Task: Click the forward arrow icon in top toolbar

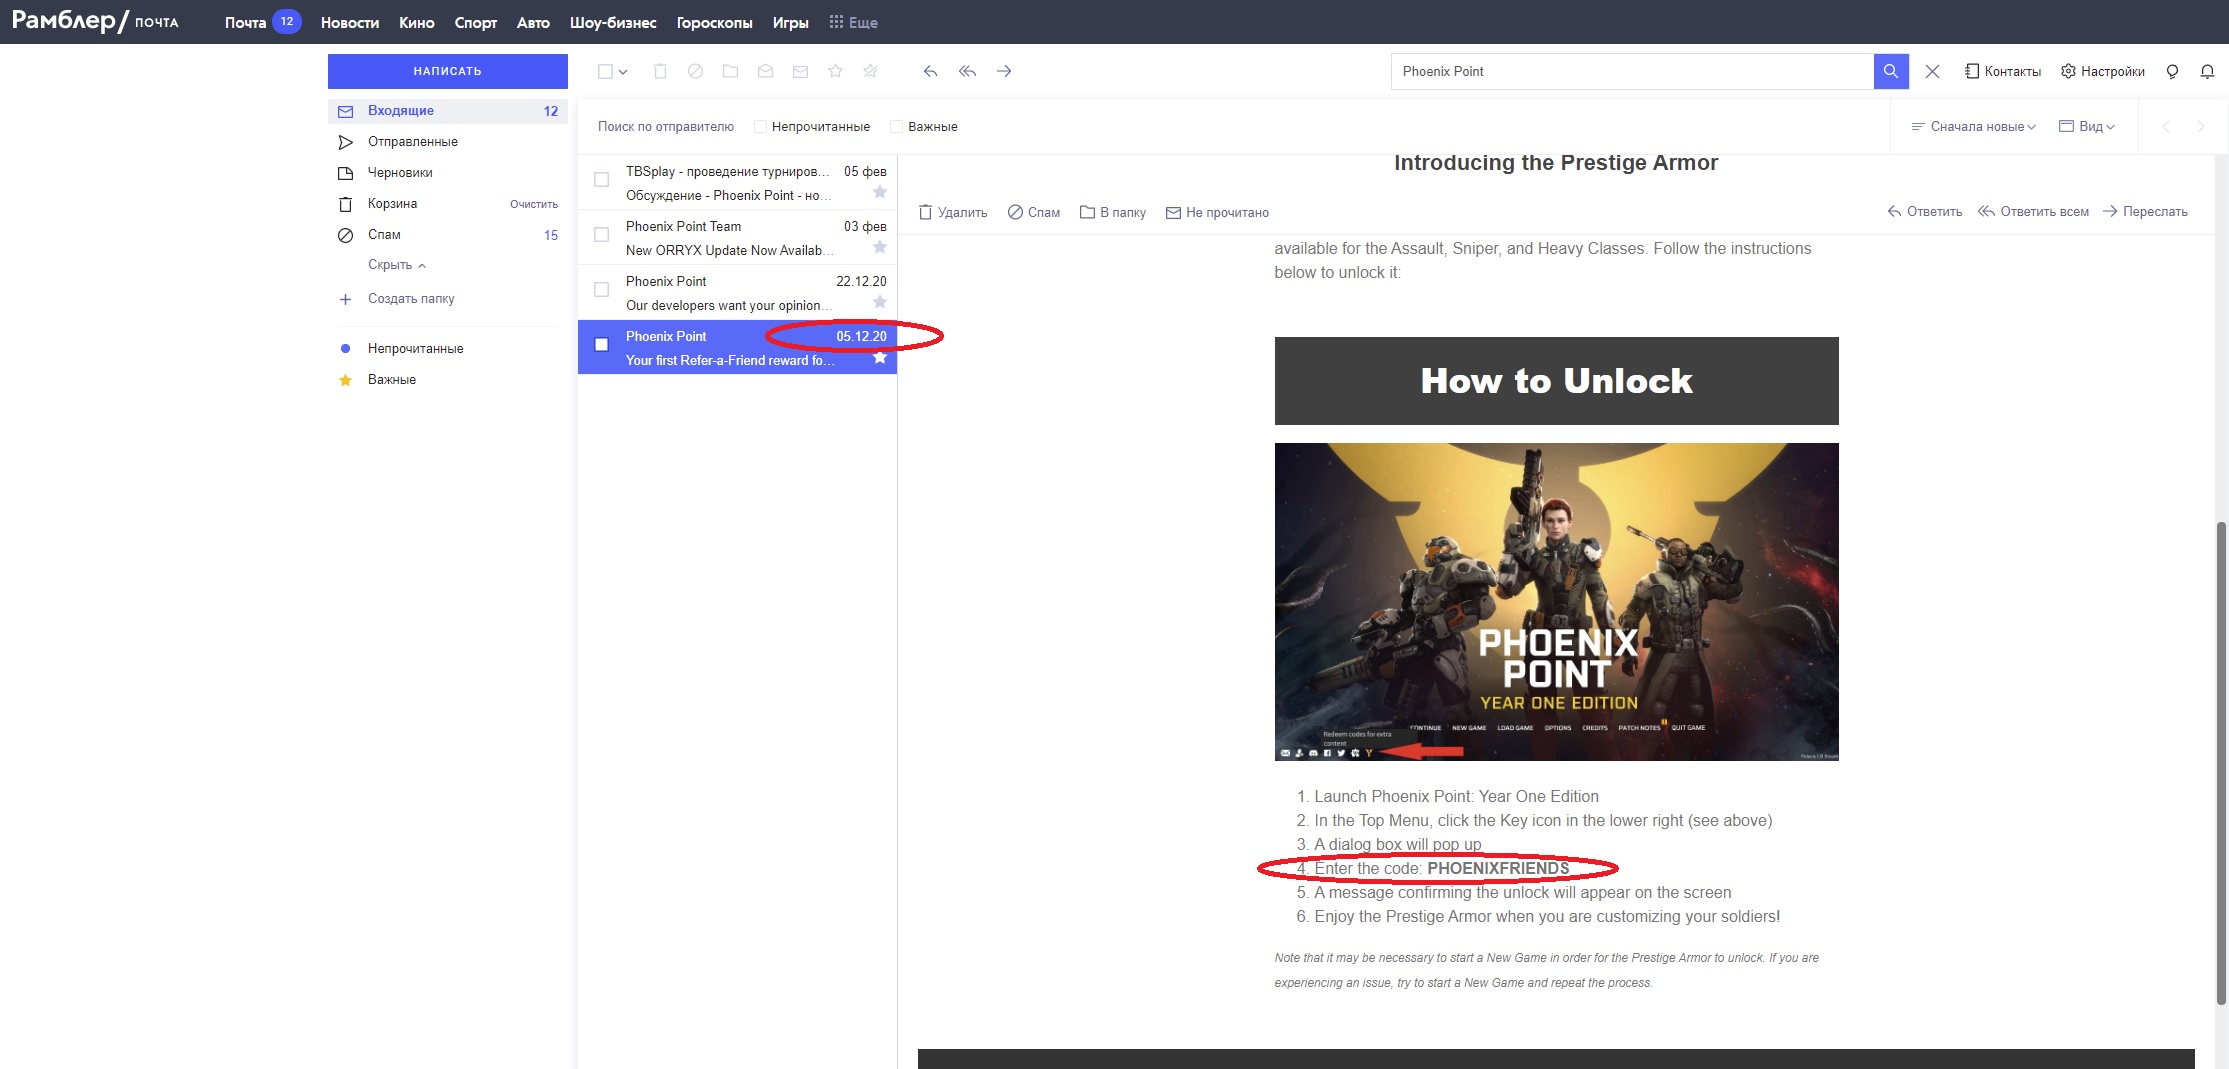Action: tap(1004, 71)
